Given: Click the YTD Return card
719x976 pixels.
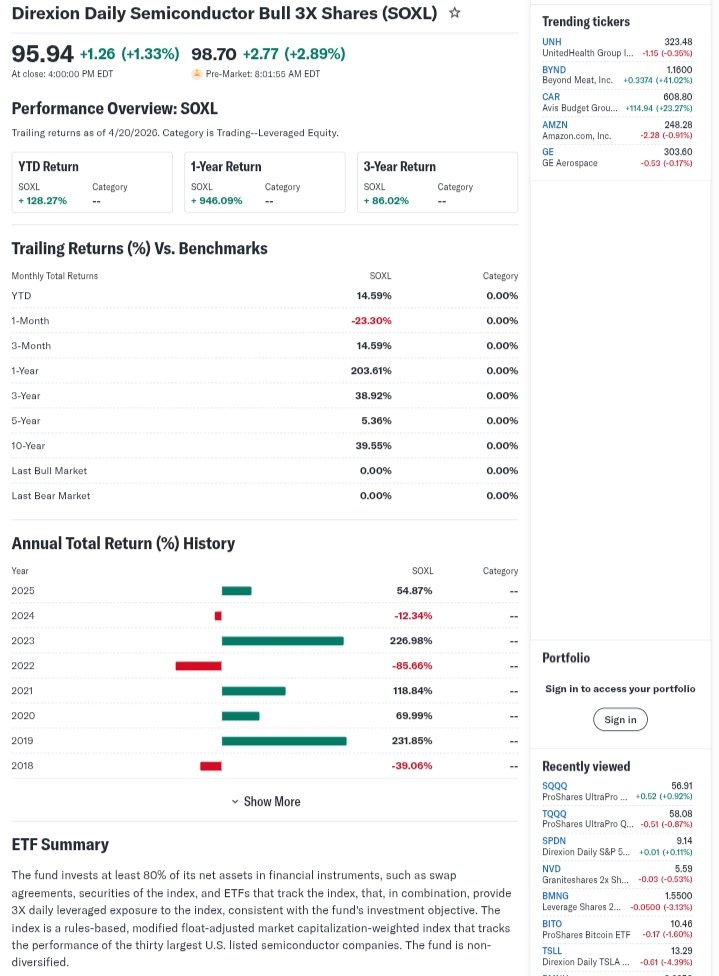Looking at the screenshot, I should [92, 182].
